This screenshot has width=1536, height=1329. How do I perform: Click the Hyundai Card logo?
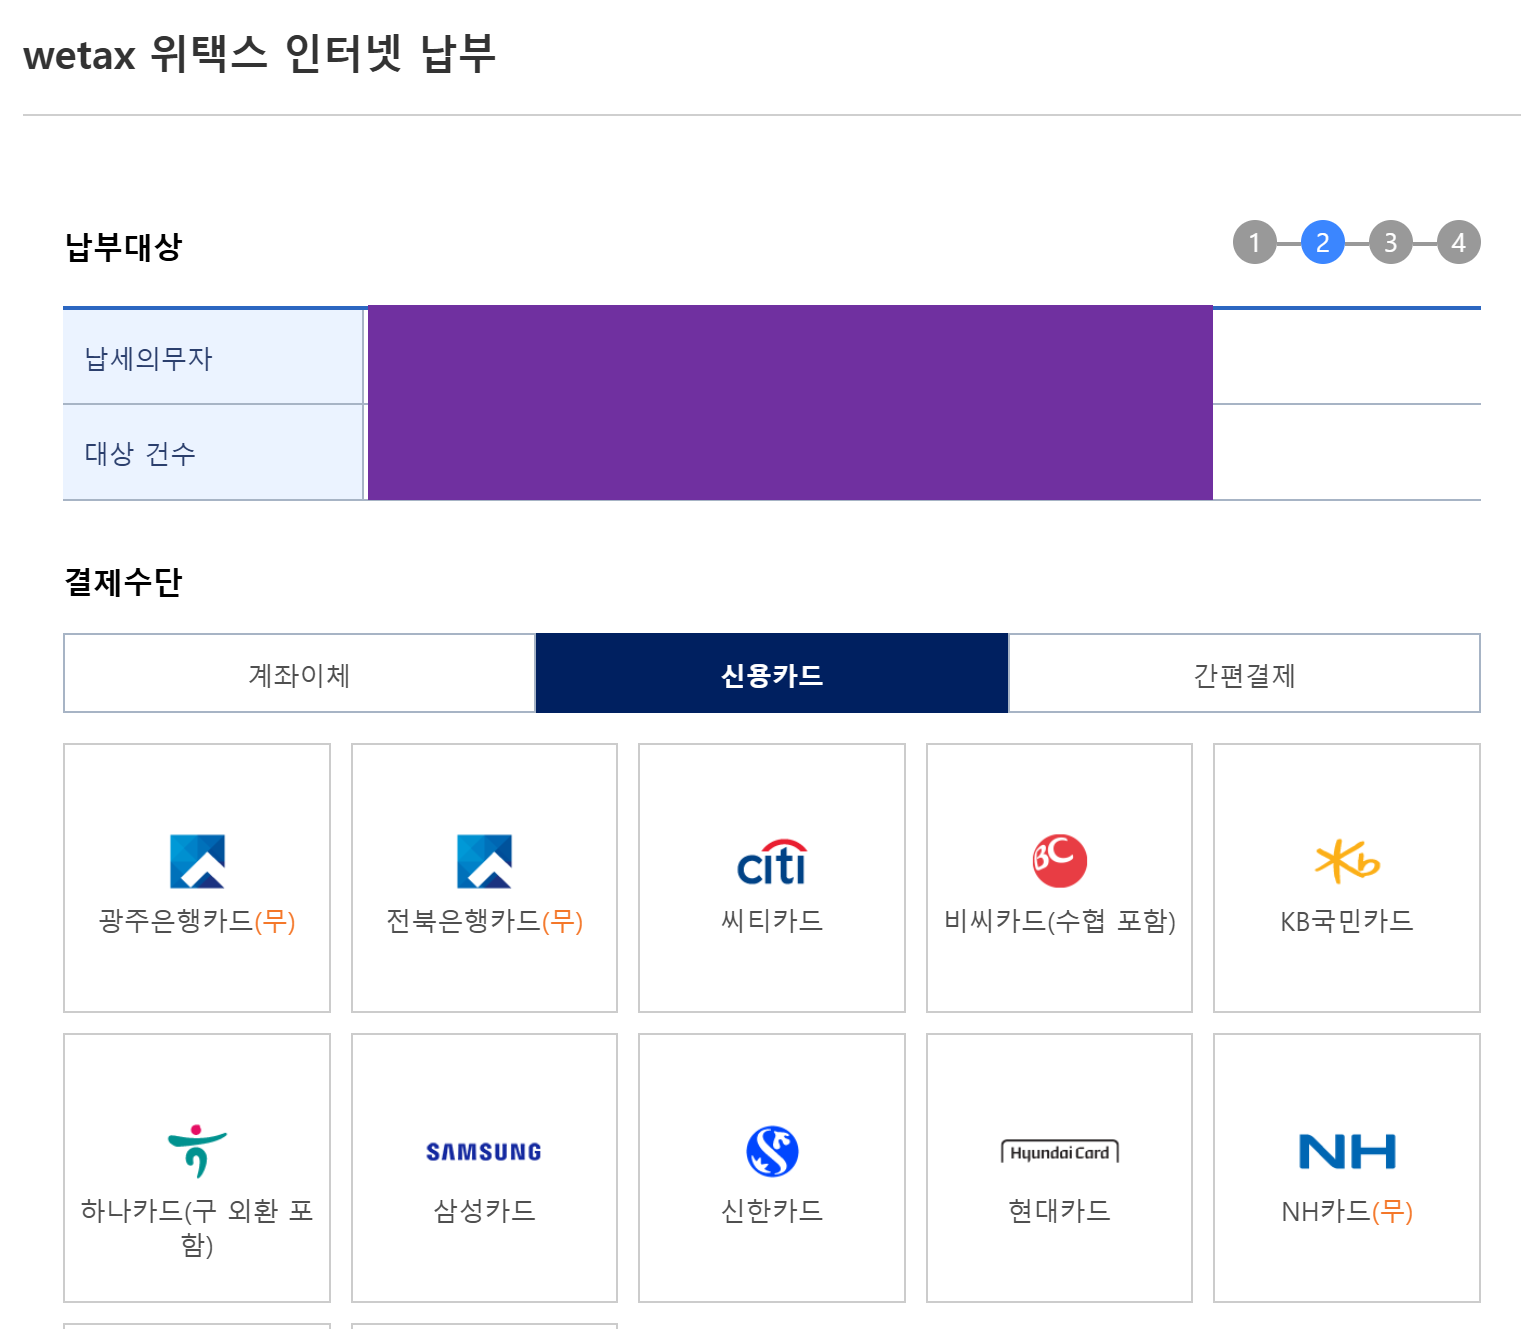(x=1058, y=1150)
